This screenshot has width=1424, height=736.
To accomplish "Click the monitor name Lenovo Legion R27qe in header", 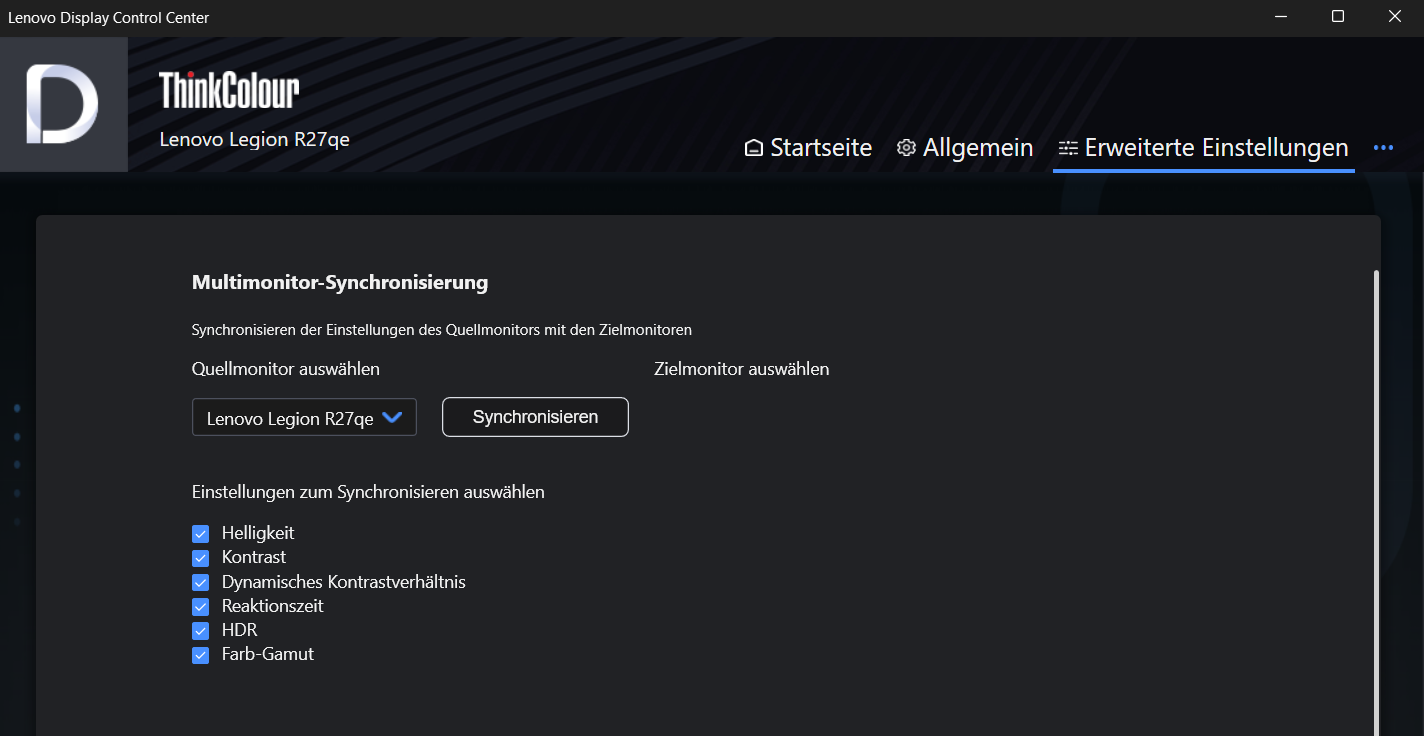I will tap(255, 139).
